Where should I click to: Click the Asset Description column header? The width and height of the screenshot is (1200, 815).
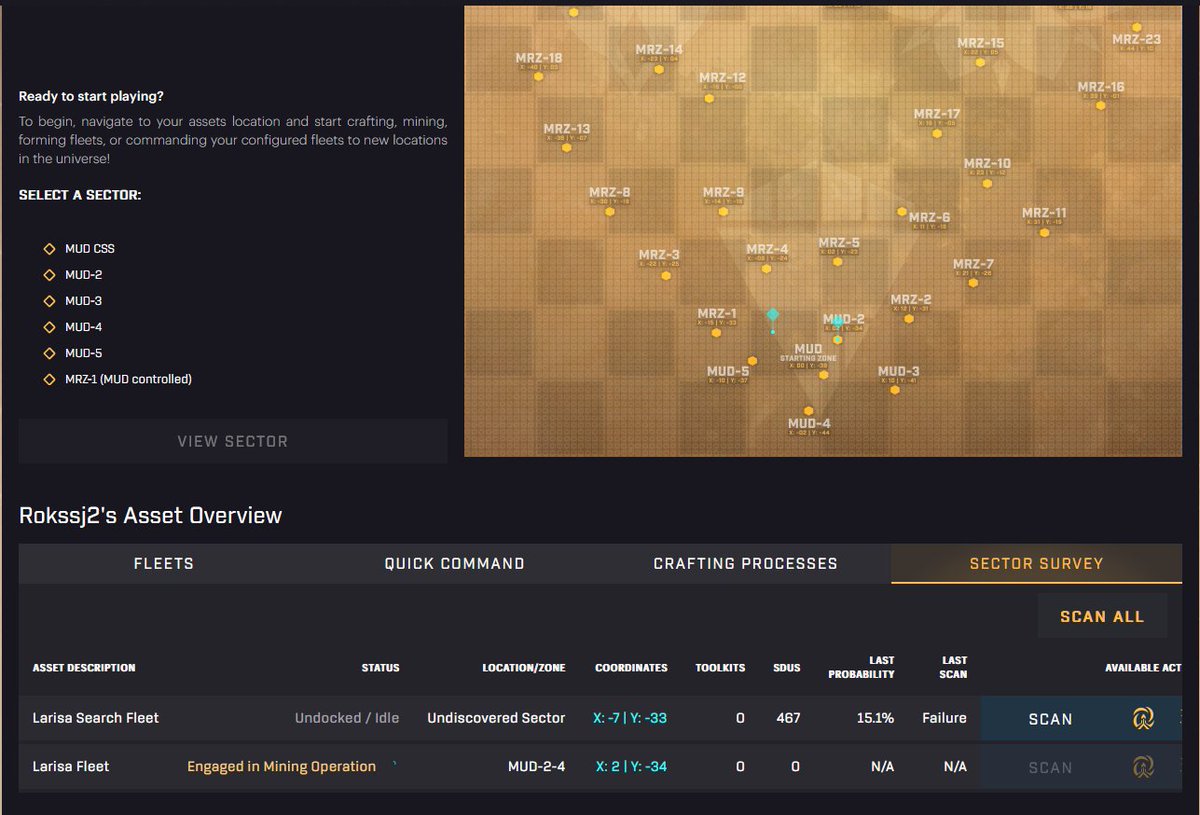[x=84, y=667]
